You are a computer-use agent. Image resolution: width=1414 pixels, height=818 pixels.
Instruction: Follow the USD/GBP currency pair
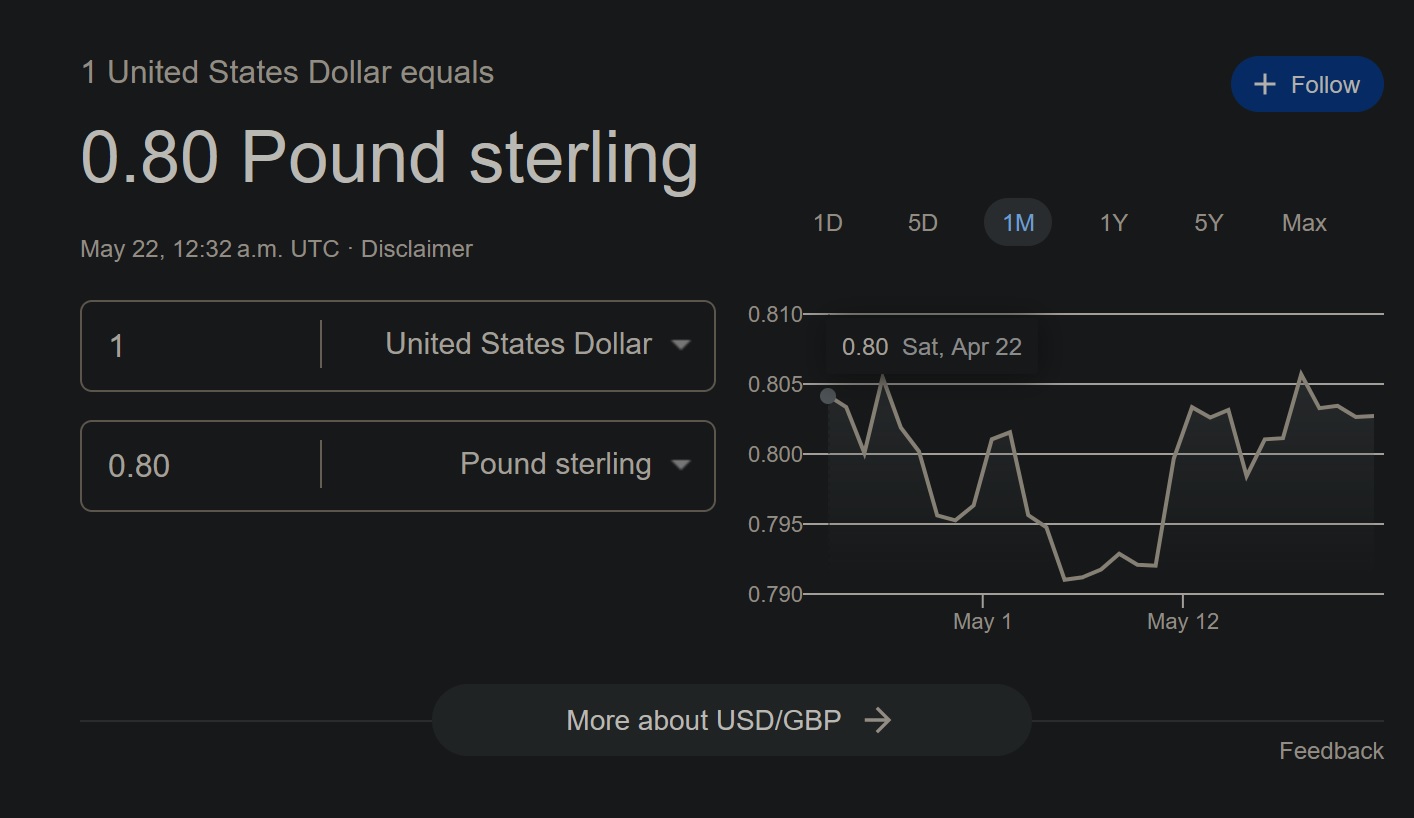pos(1307,85)
